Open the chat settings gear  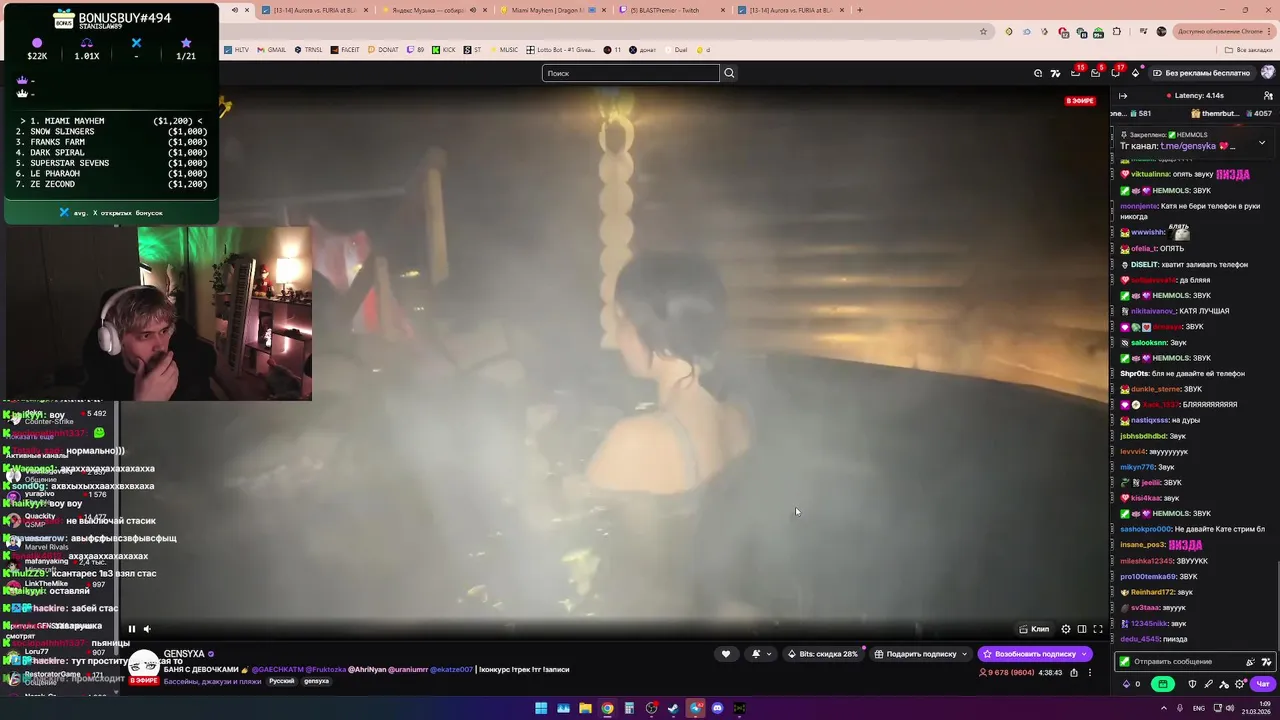pyautogui.click(x=1240, y=684)
